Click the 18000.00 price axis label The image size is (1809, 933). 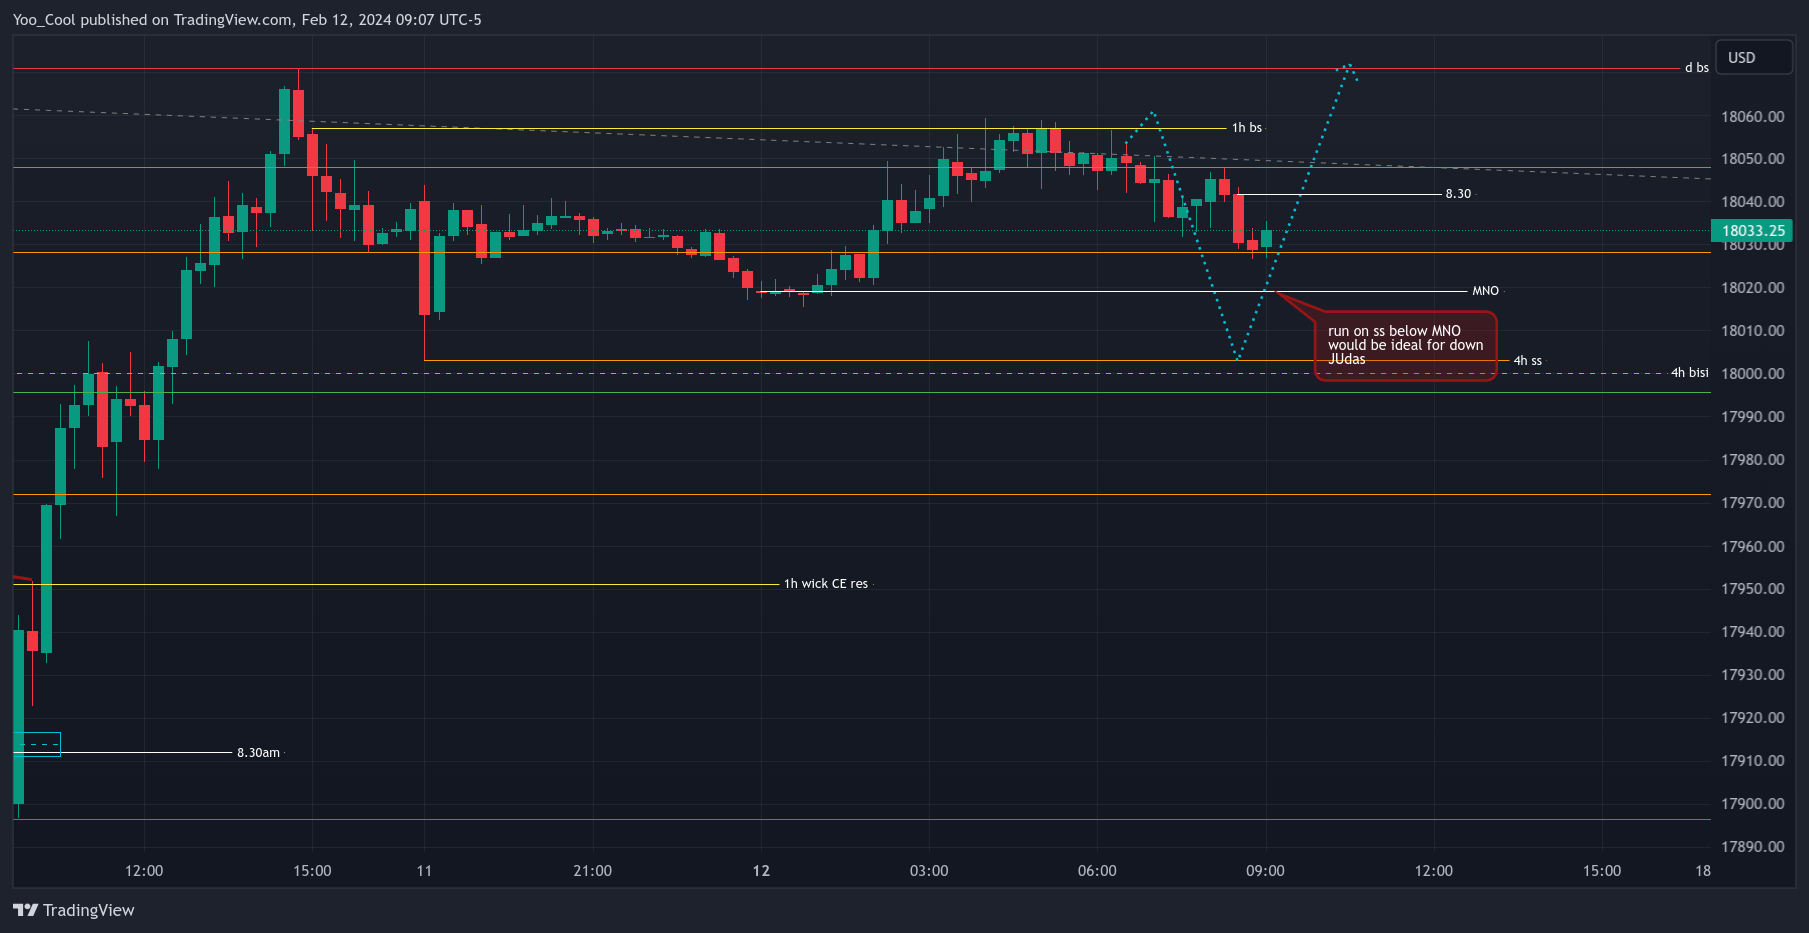1752,374
